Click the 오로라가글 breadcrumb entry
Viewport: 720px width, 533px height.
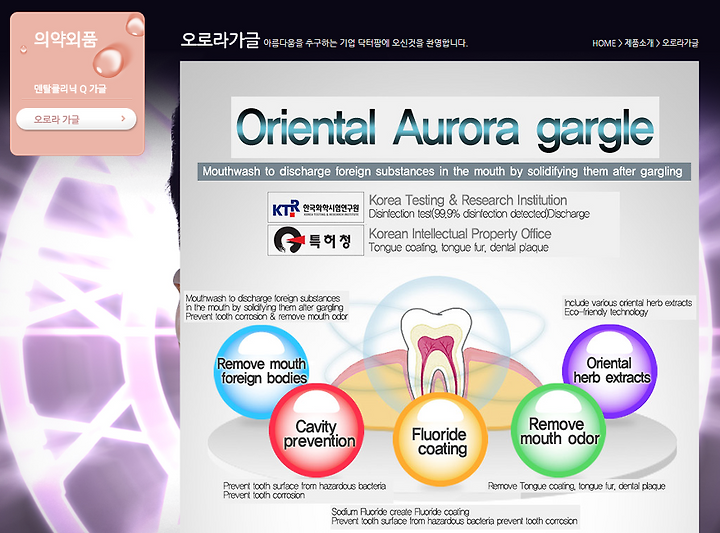tap(680, 43)
